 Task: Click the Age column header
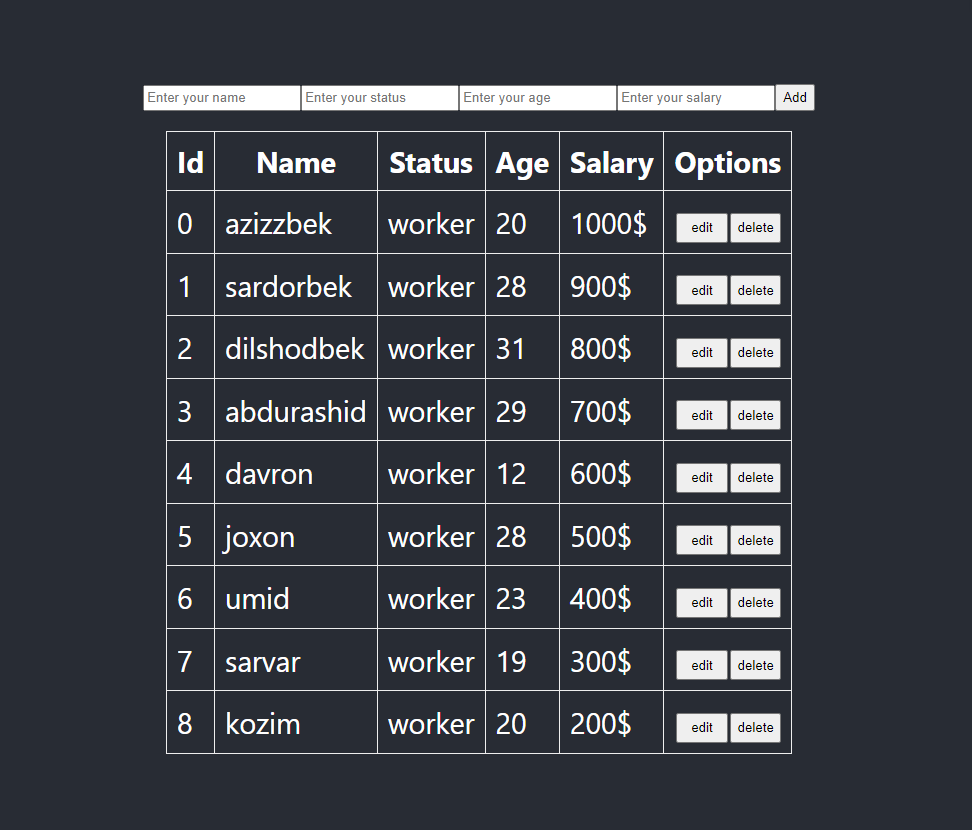522,163
